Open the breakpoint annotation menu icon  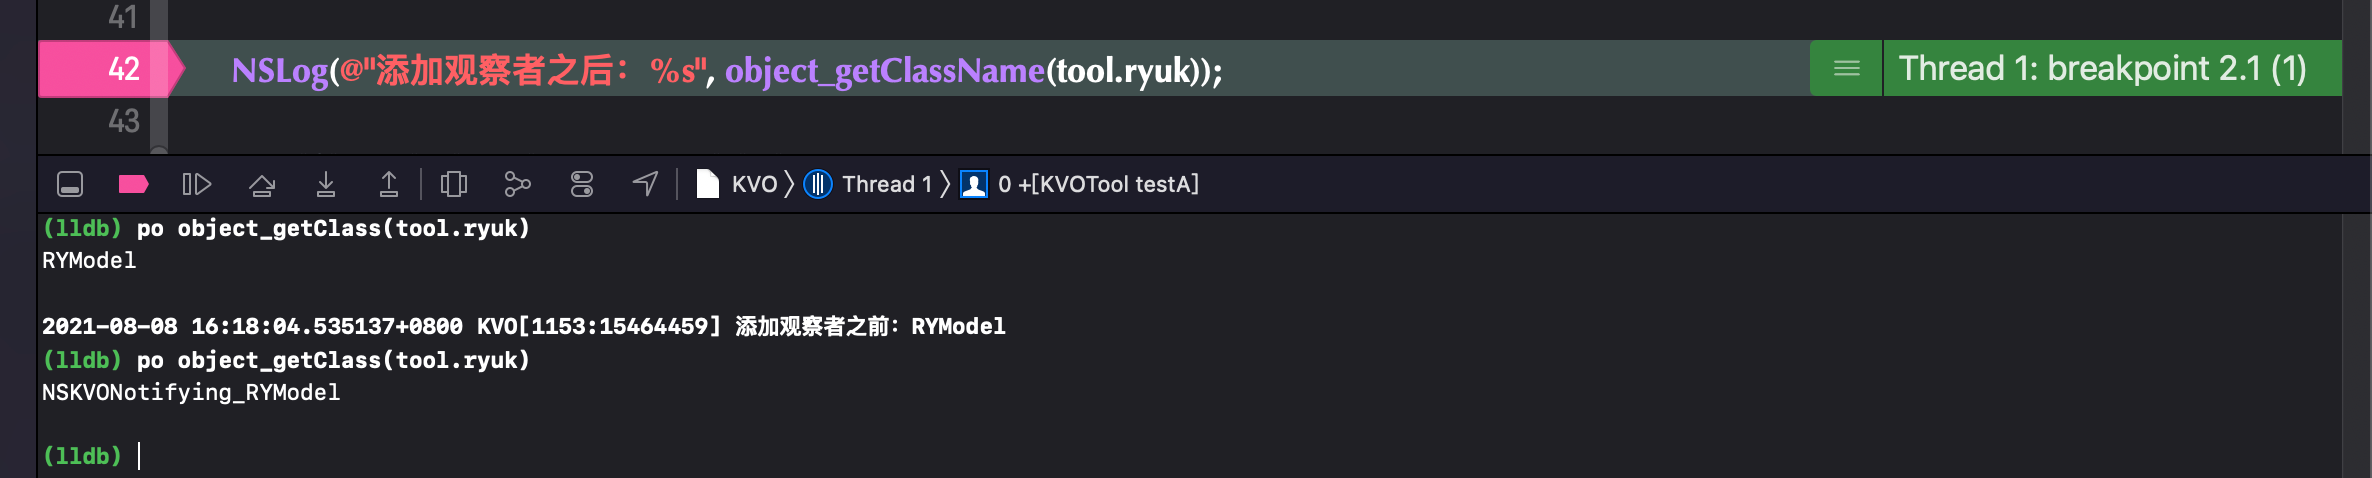click(x=1847, y=68)
